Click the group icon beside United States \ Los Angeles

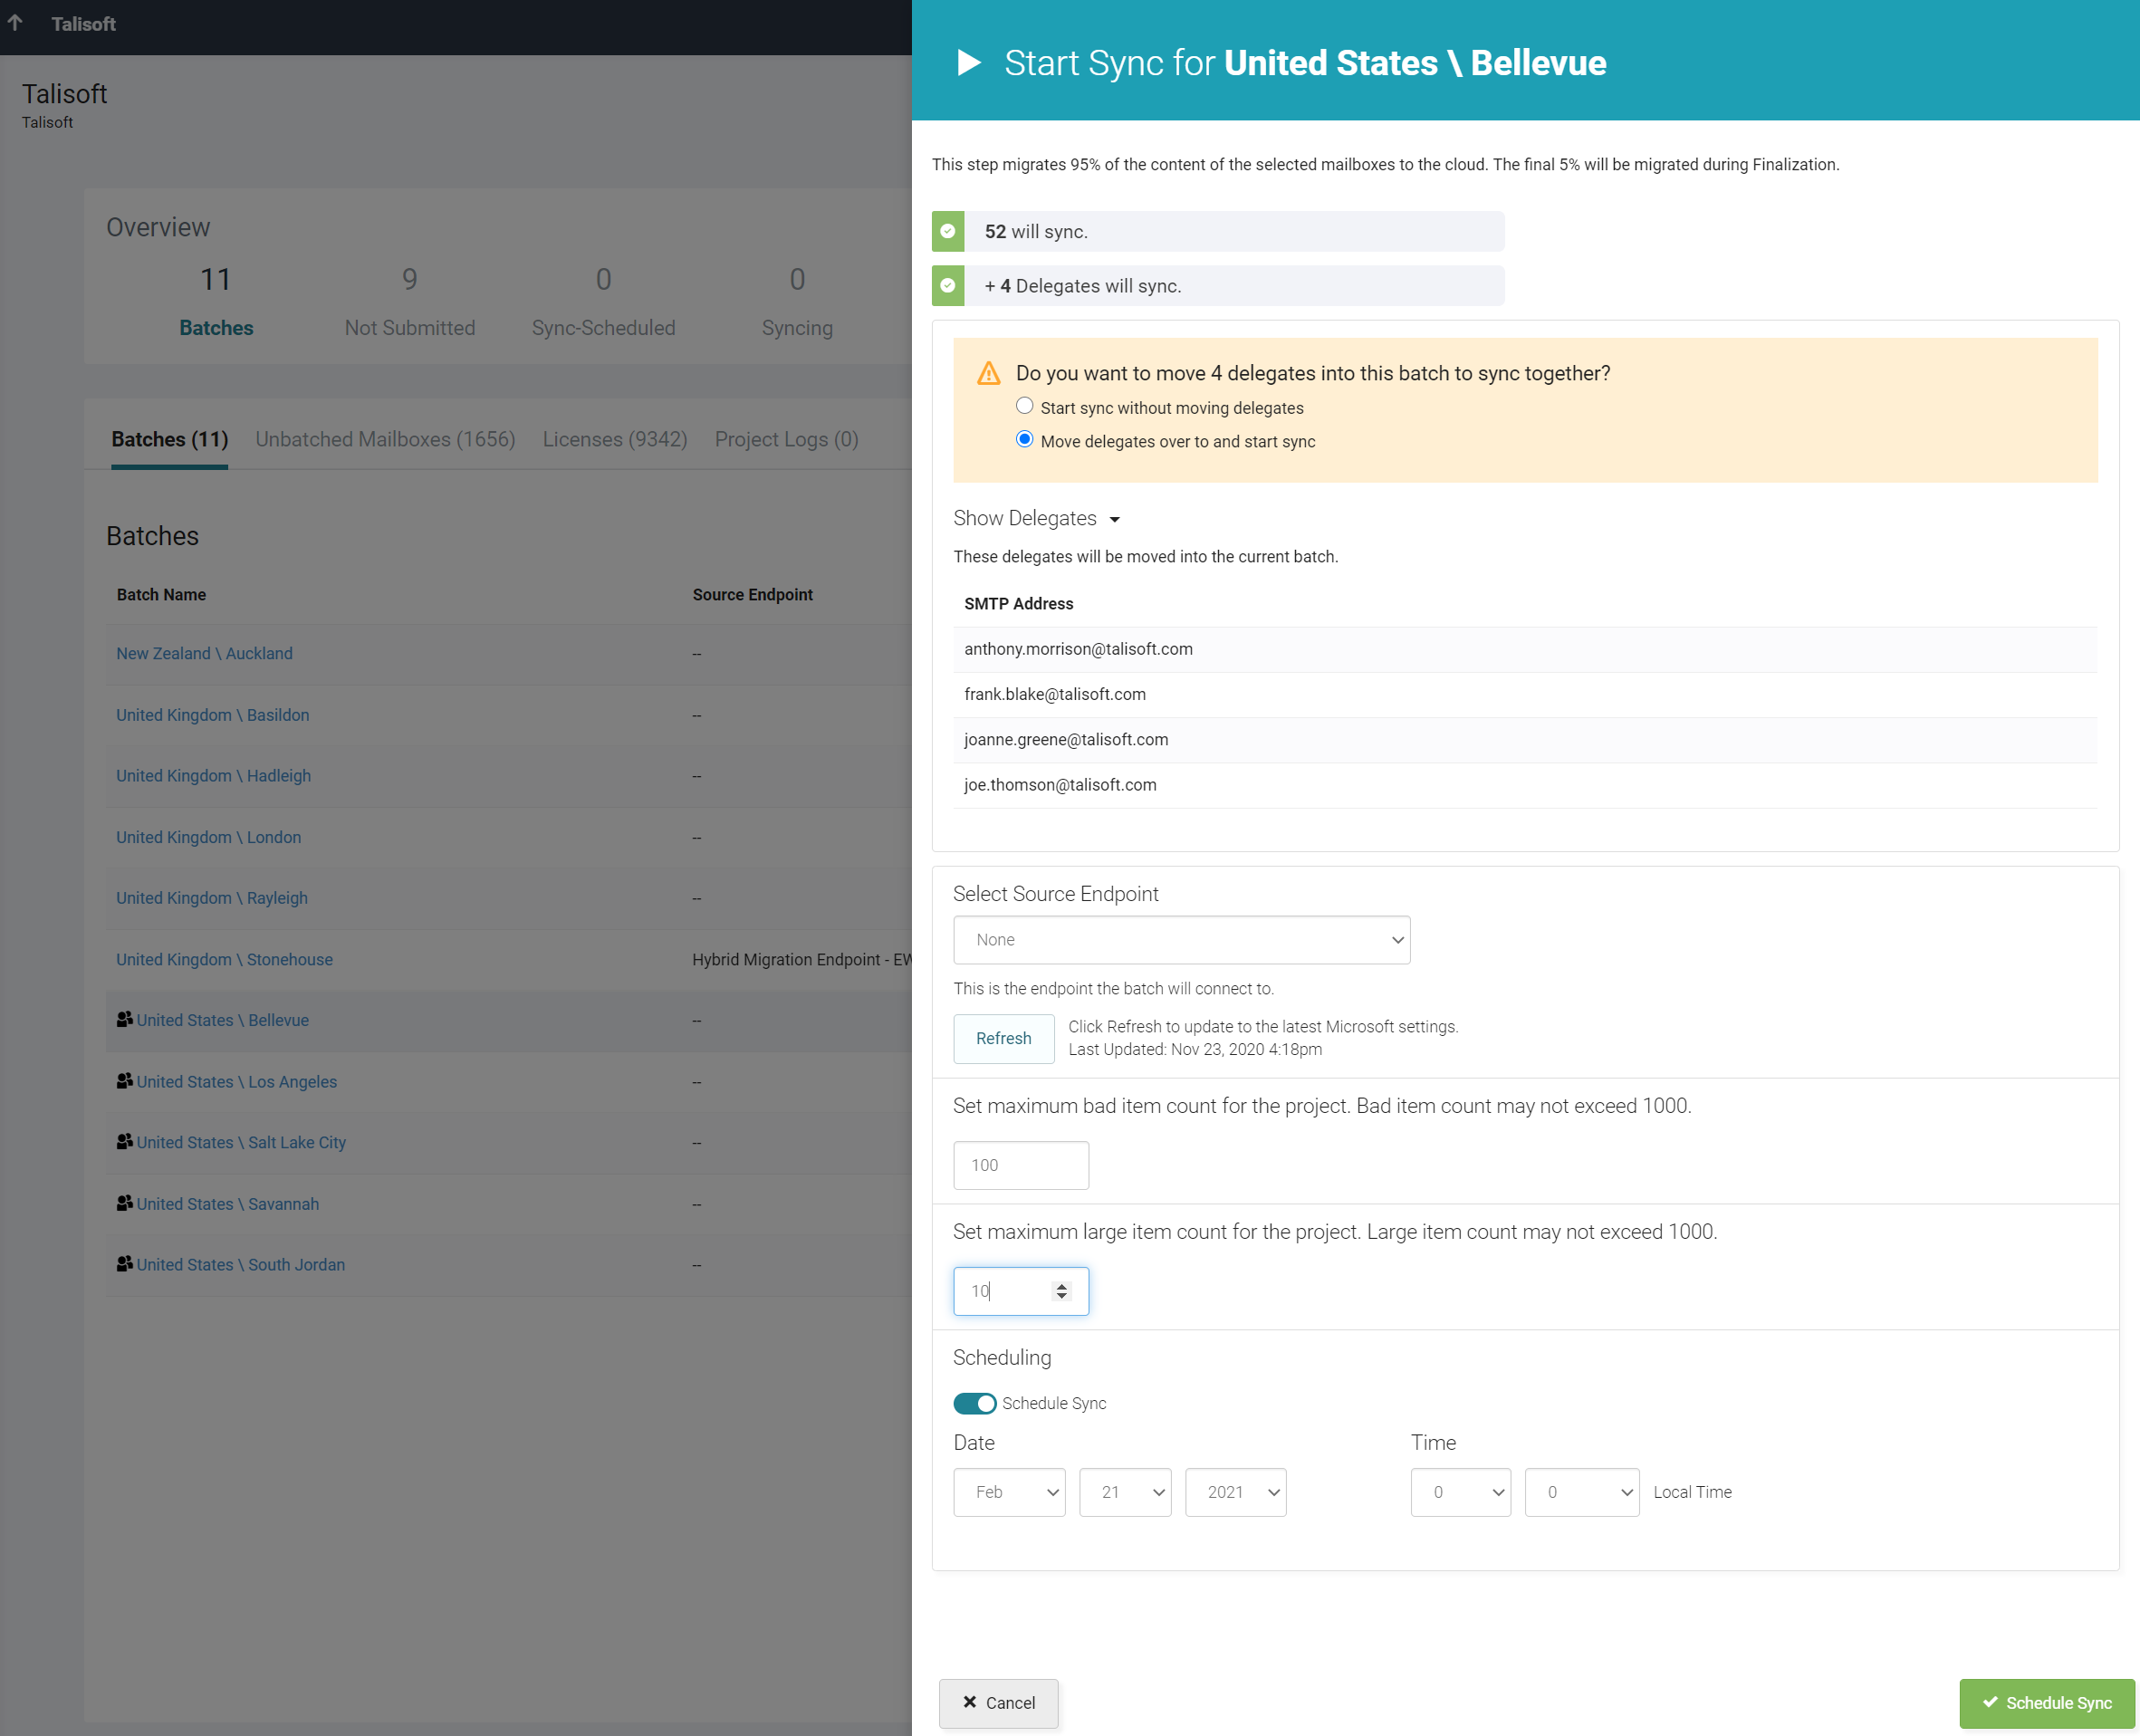click(125, 1081)
